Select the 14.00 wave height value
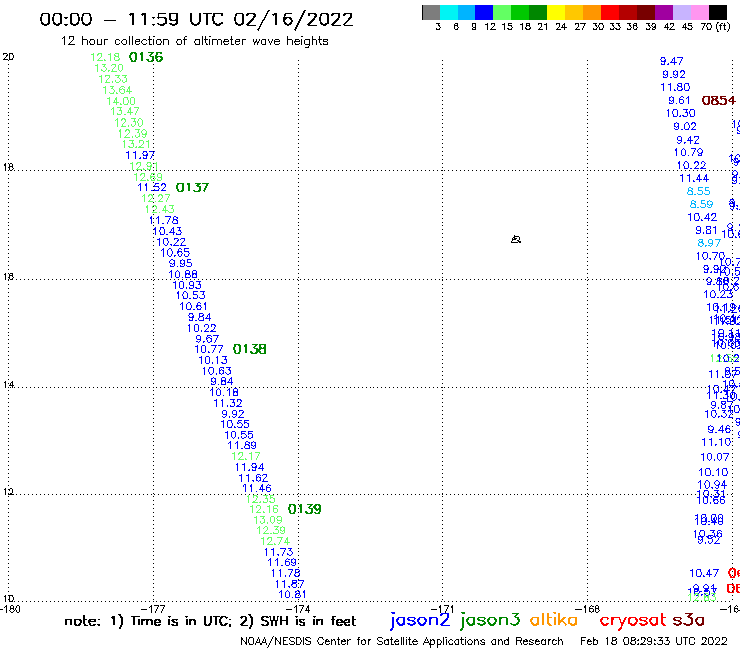 tap(121, 101)
